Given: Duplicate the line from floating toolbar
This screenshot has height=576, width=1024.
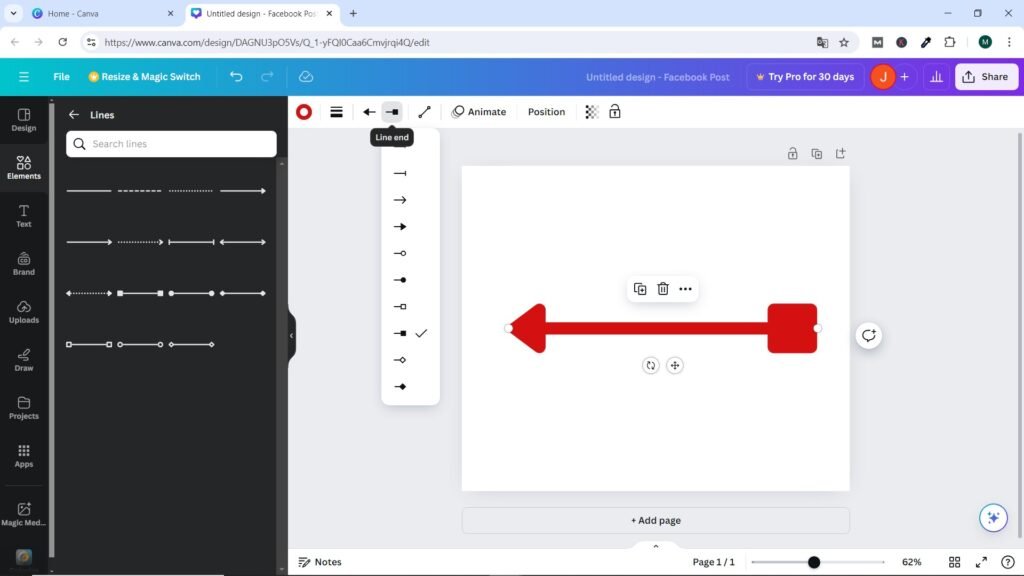Looking at the screenshot, I should coord(640,289).
